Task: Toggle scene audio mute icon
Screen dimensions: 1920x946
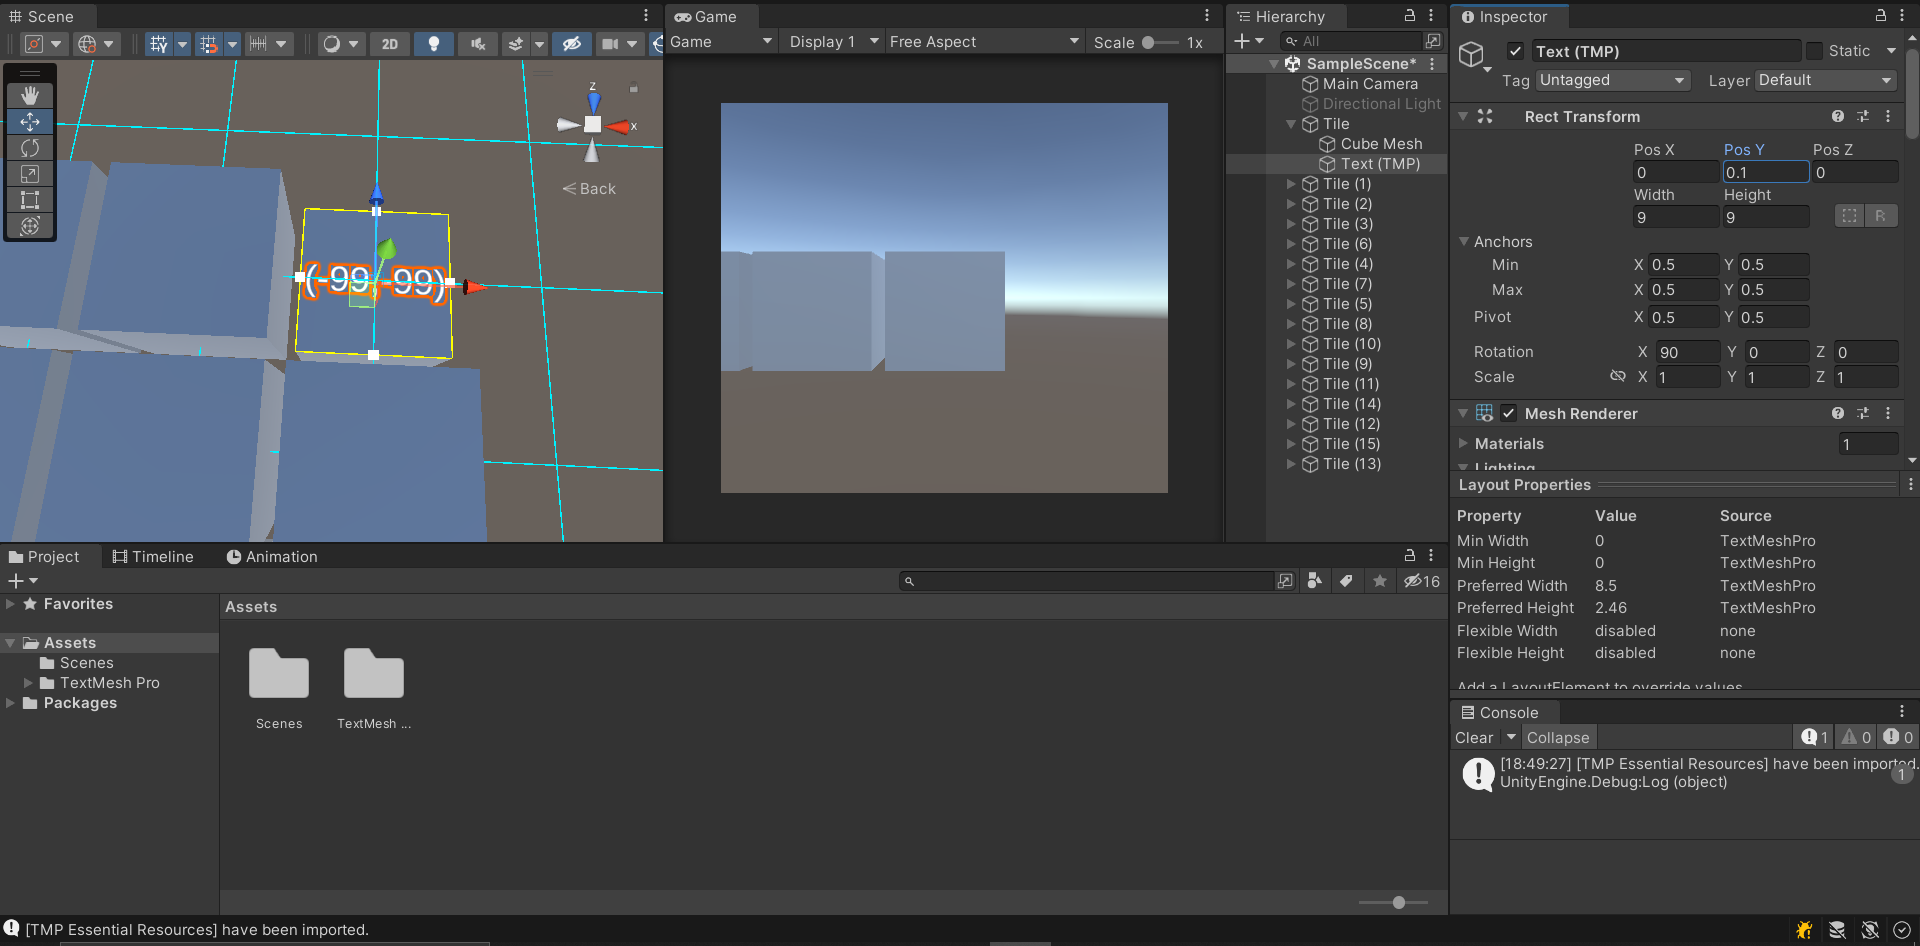Action: point(478,44)
